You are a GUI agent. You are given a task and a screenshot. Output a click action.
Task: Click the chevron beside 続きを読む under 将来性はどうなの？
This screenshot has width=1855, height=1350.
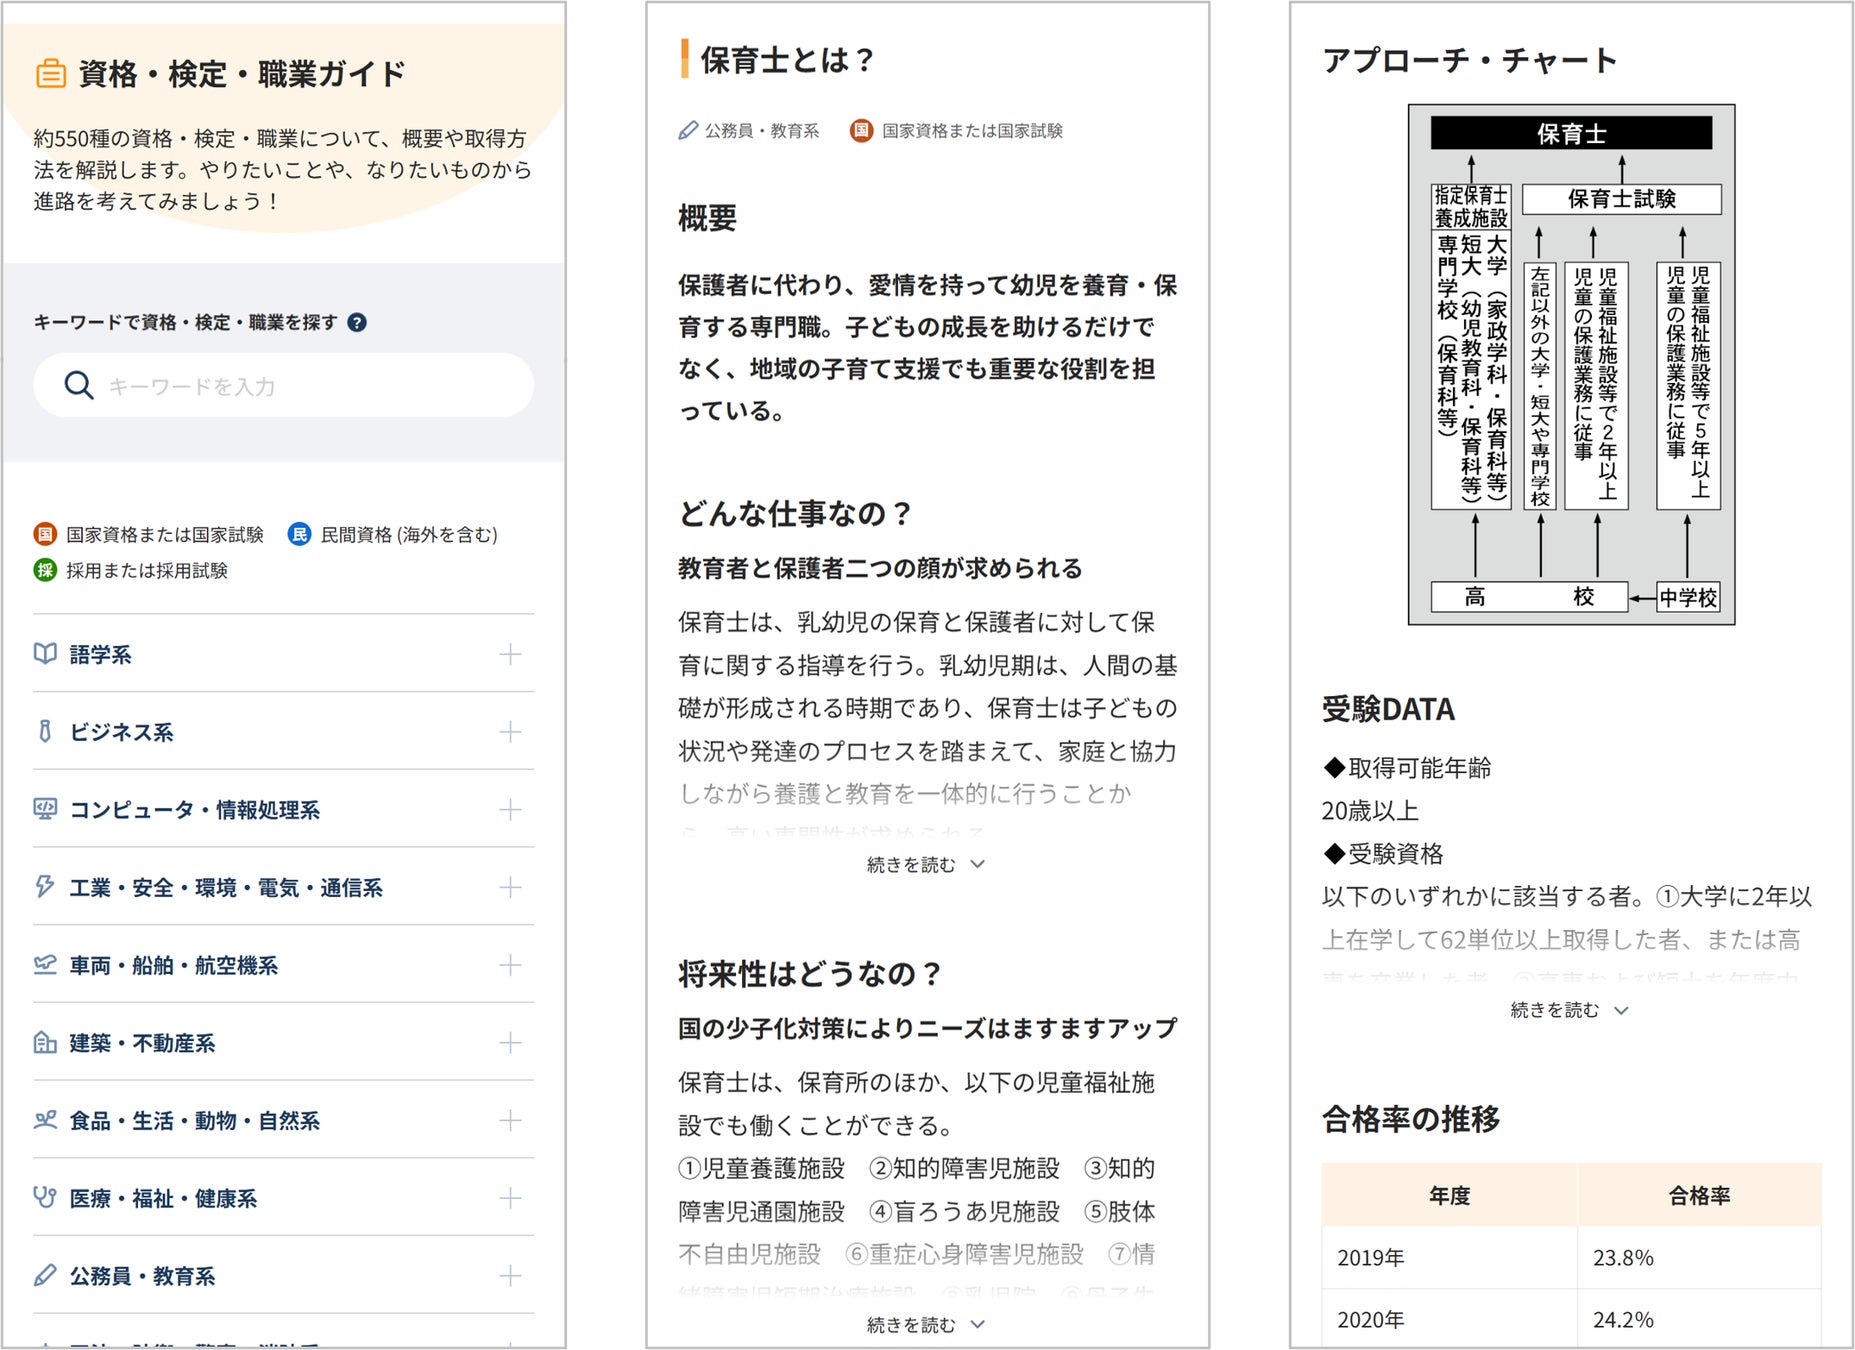[978, 1324]
